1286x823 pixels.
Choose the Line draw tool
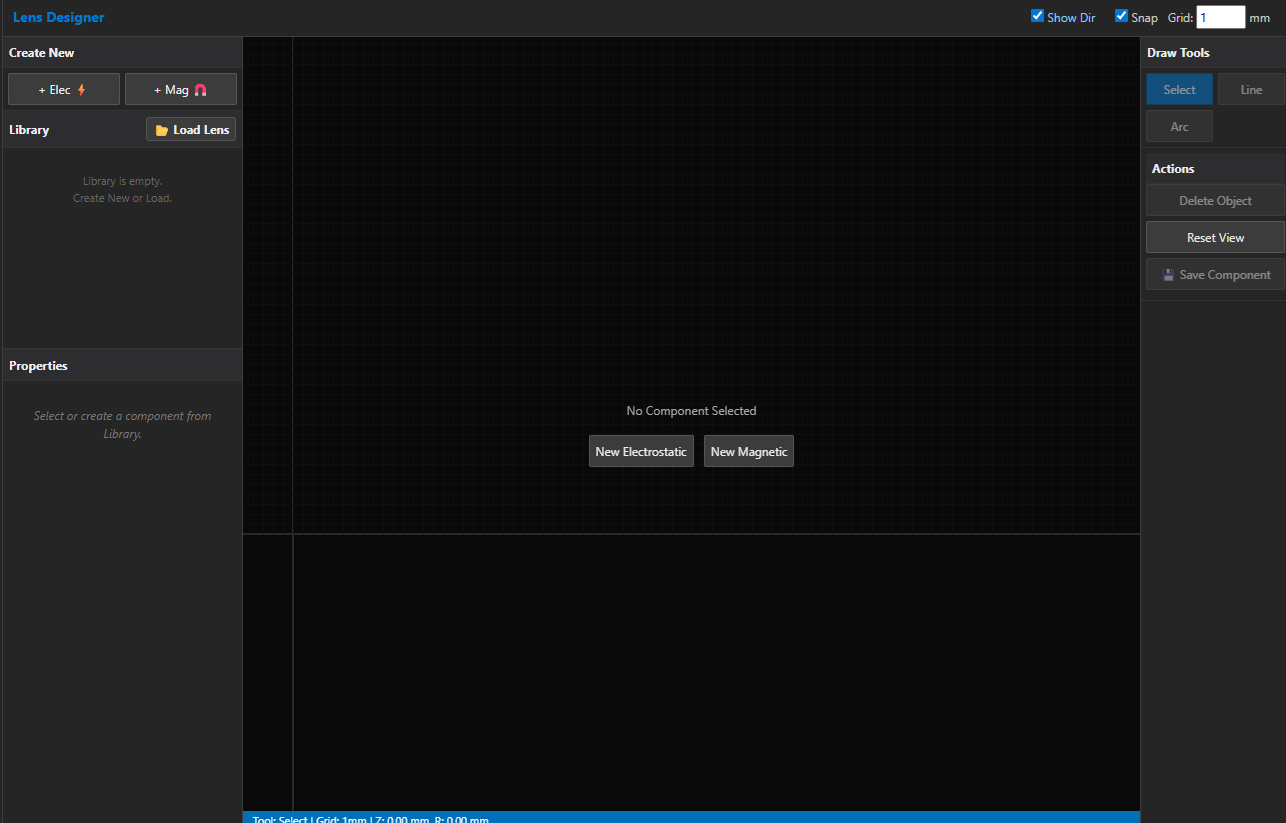pyautogui.click(x=1251, y=90)
